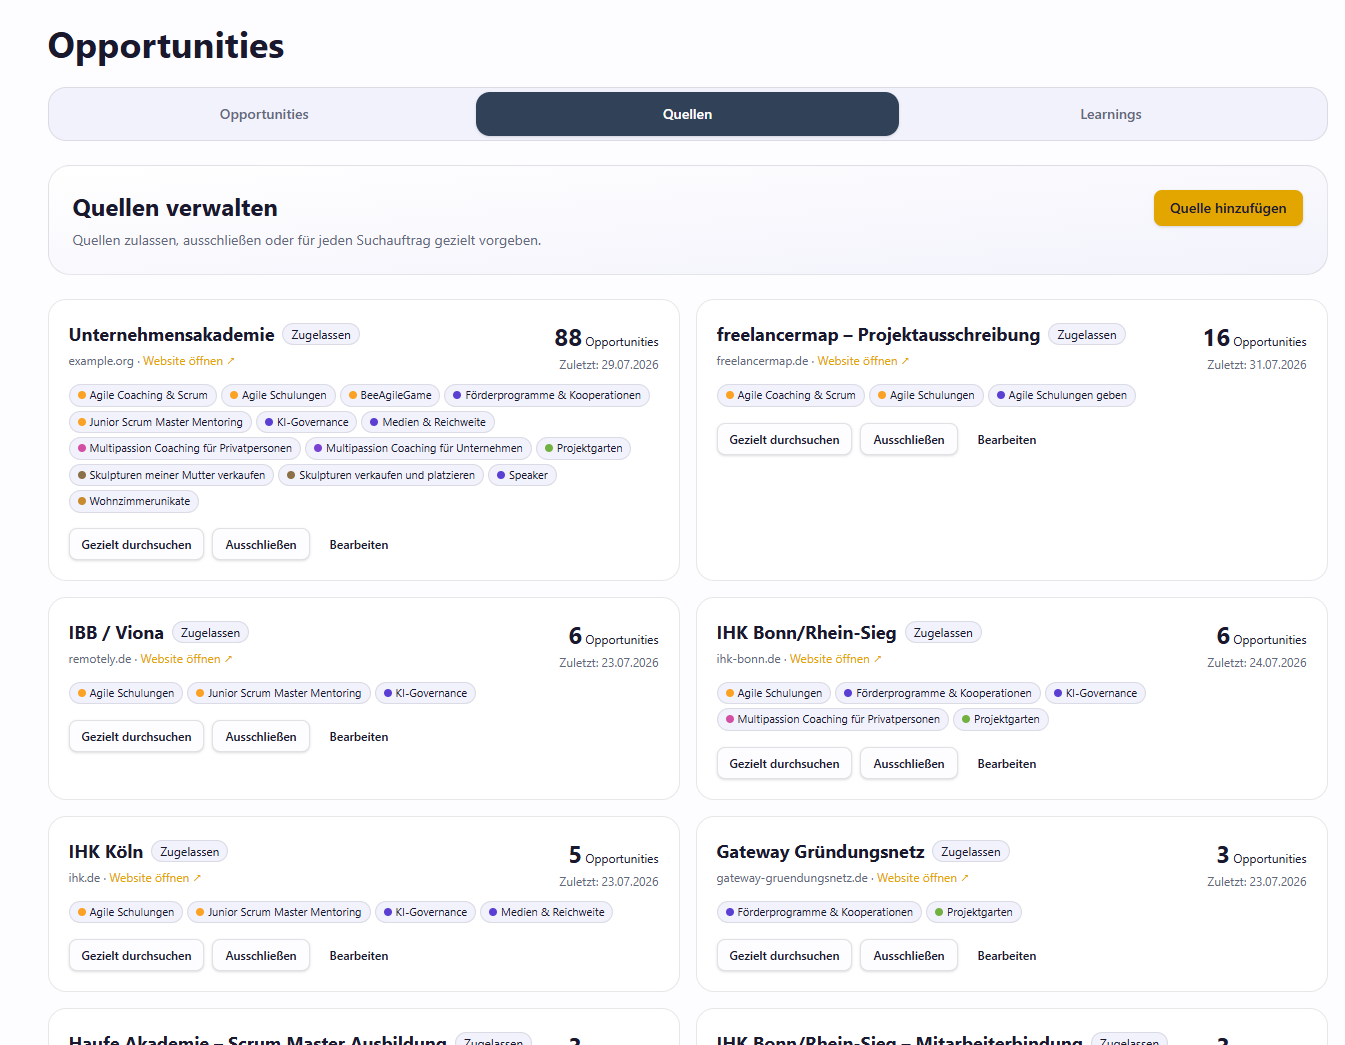Click Agile Coaching & Scrum tag in Unternehmensakademie
The image size is (1345, 1045).
click(x=143, y=395)
